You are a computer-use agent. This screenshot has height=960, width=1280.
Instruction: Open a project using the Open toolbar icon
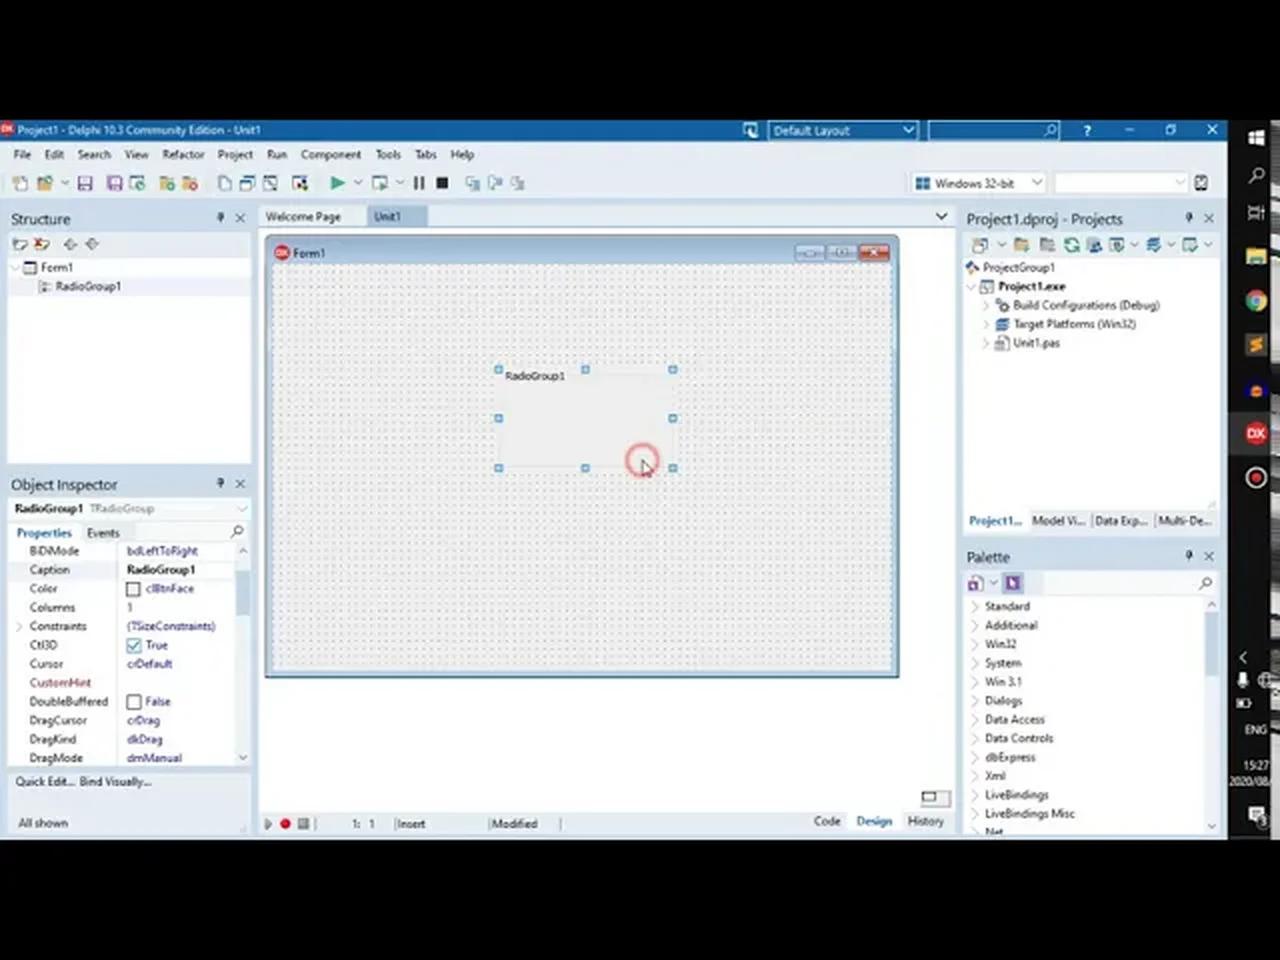pyautogui.click(x=44, y=183)
